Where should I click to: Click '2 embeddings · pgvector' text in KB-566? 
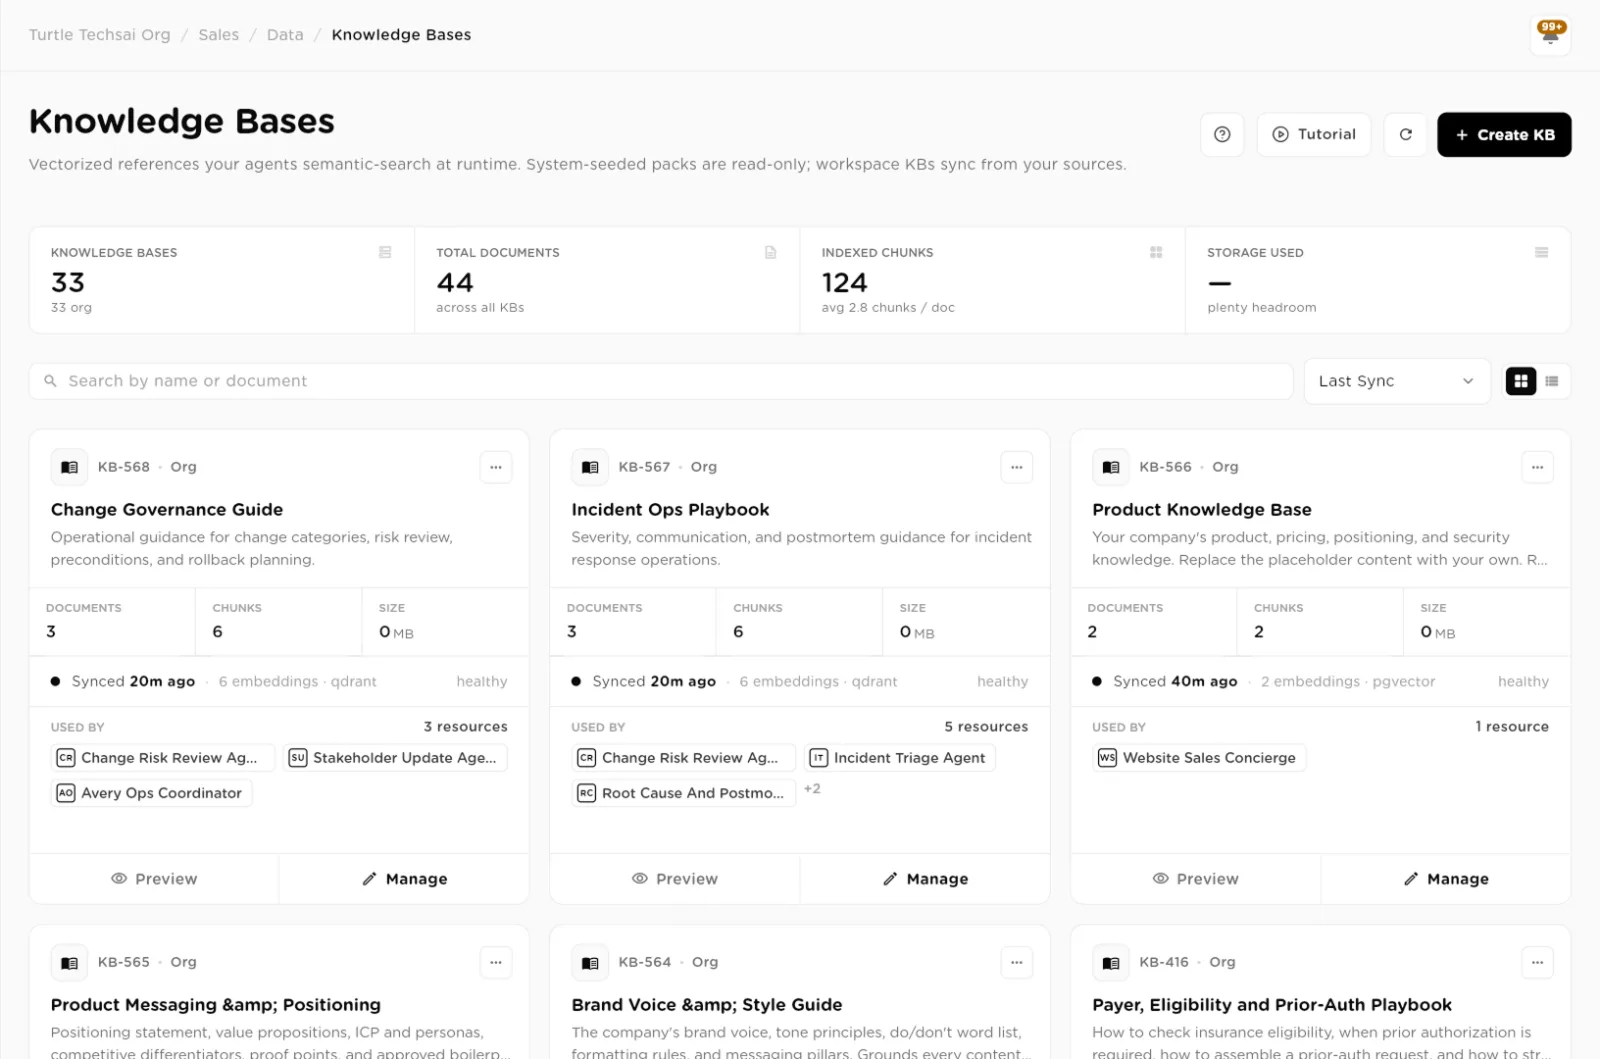(x=1348, y=681)
